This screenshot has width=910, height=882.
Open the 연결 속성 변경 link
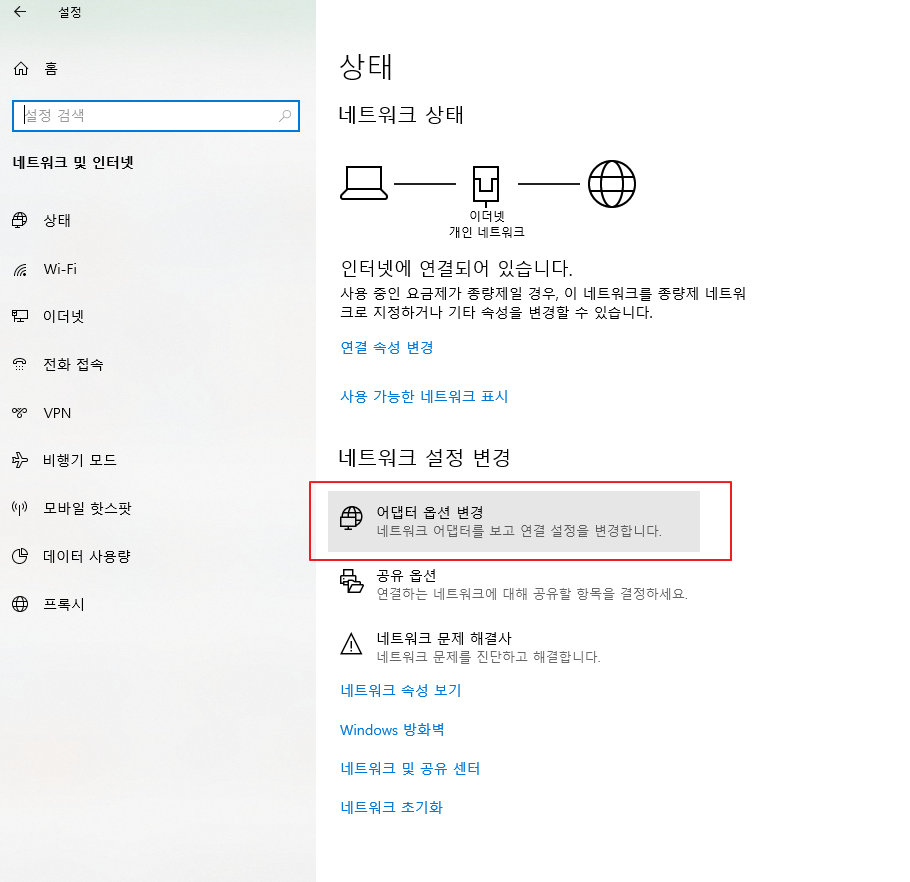(387, 348)
